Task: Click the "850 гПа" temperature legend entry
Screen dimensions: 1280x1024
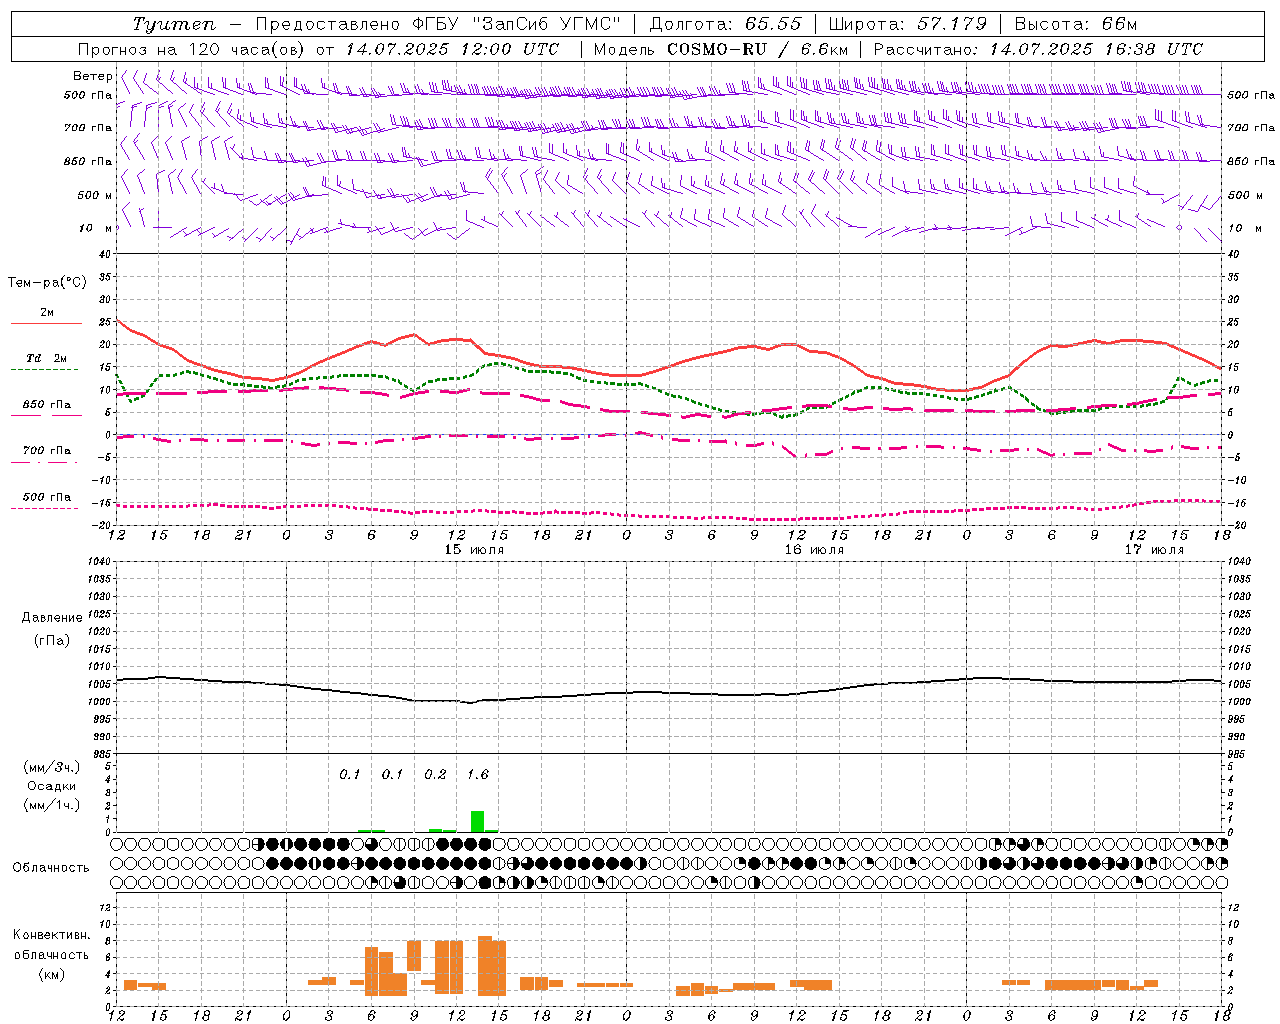Action: (47, 405)
